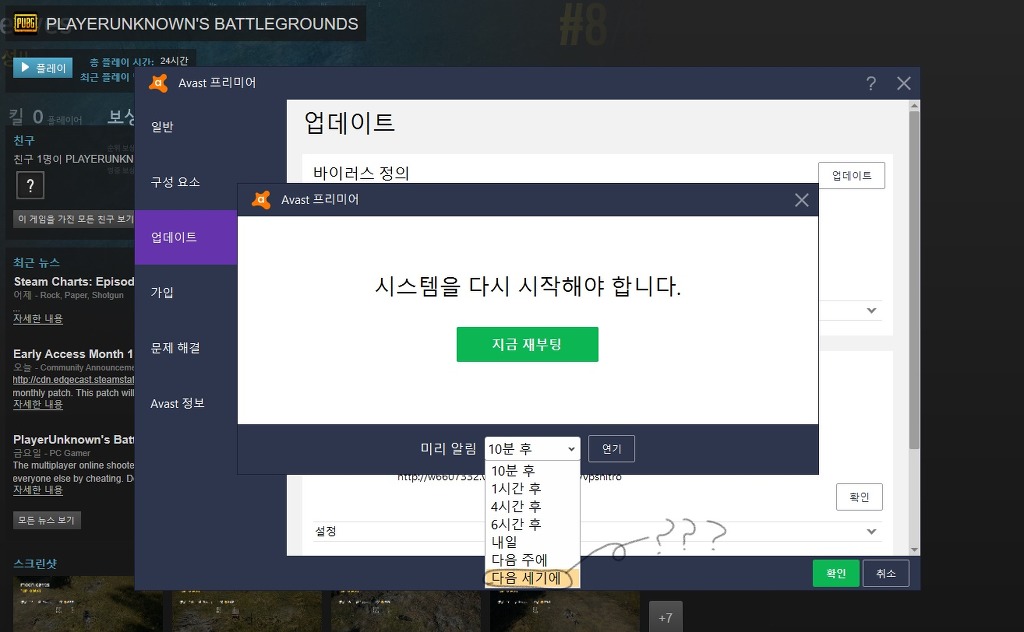The width and height of the screenshot is (1024, 632).
Task: Click the Avast settings vertical scrollbar
Action: (x=914, y=281)
